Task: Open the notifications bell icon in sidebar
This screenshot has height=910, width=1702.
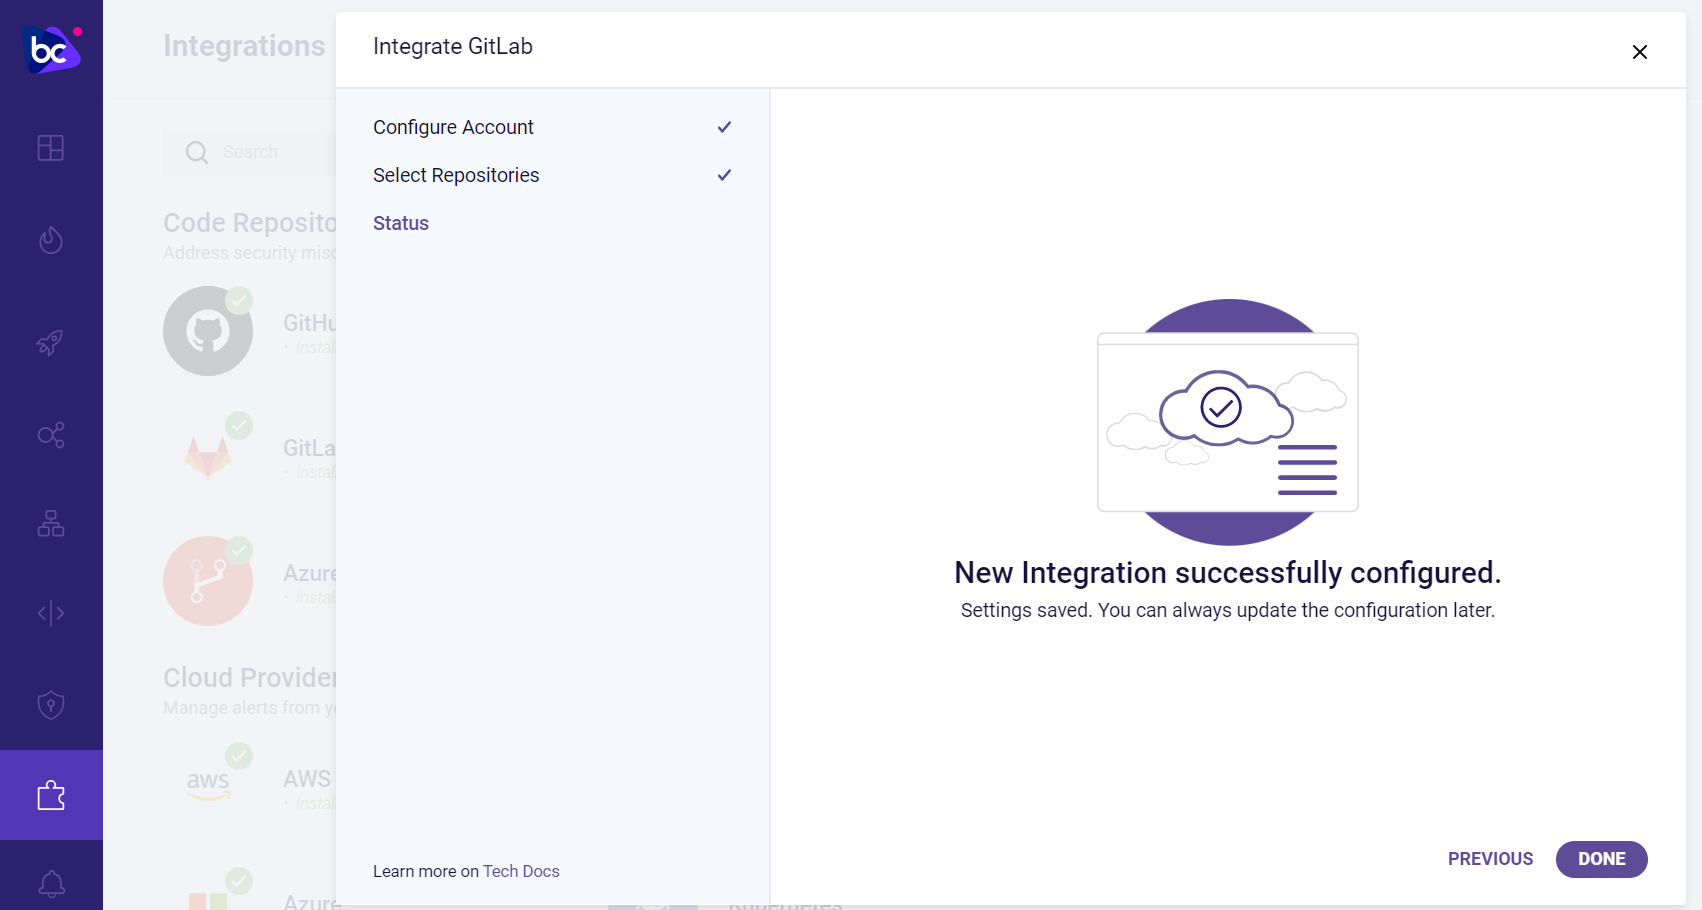Action: [x=51, y=884]
